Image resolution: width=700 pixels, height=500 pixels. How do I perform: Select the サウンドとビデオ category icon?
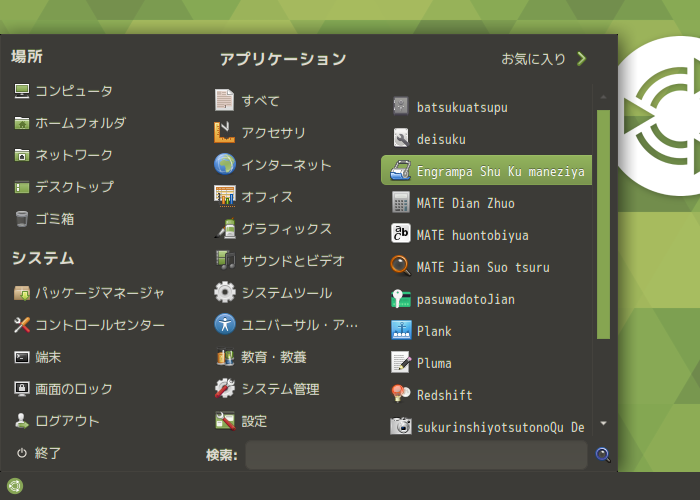coord(225,260)
